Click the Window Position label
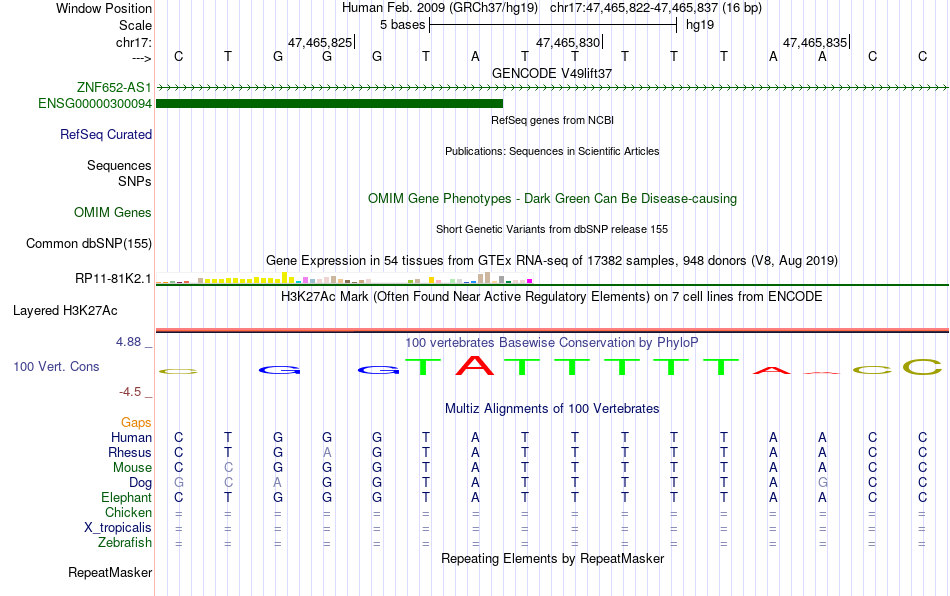This screenshot has height=596, width=950. coord(104,8)
